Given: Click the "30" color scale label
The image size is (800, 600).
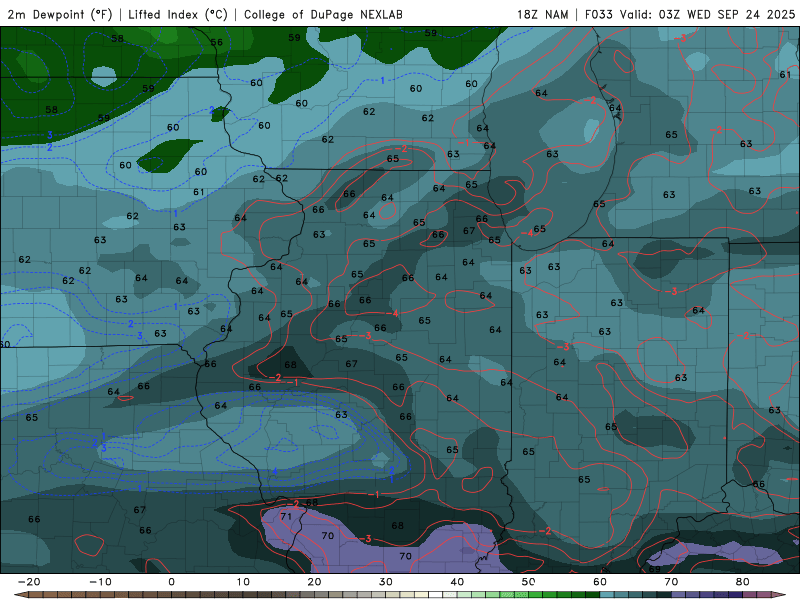Looking at the screenshot, I should click(386, 582).
